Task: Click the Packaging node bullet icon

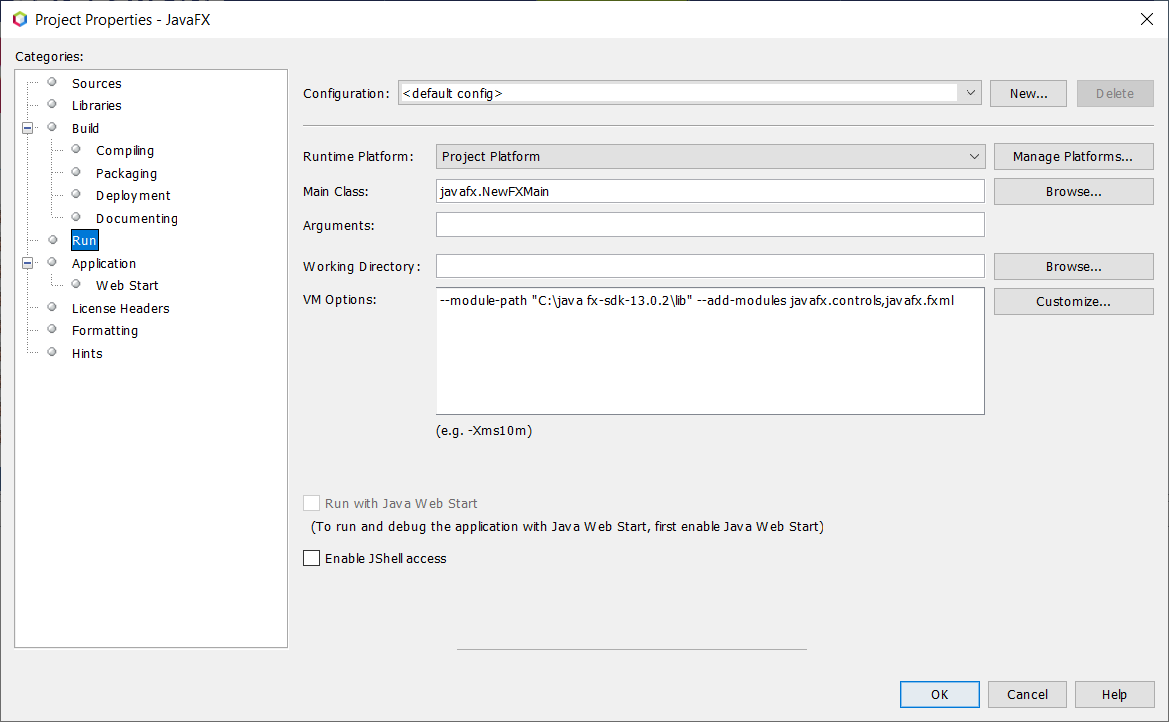Action: pos(76,172)
